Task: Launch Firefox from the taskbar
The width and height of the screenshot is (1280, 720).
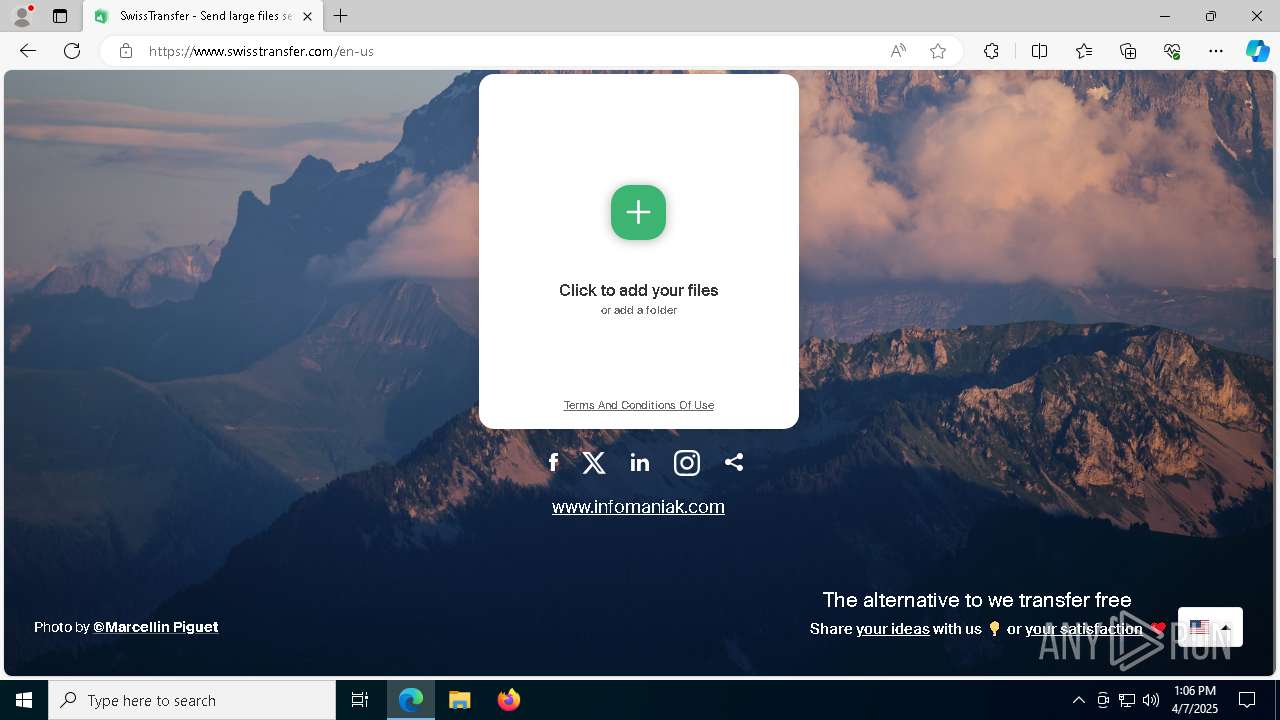Action: 509,700
